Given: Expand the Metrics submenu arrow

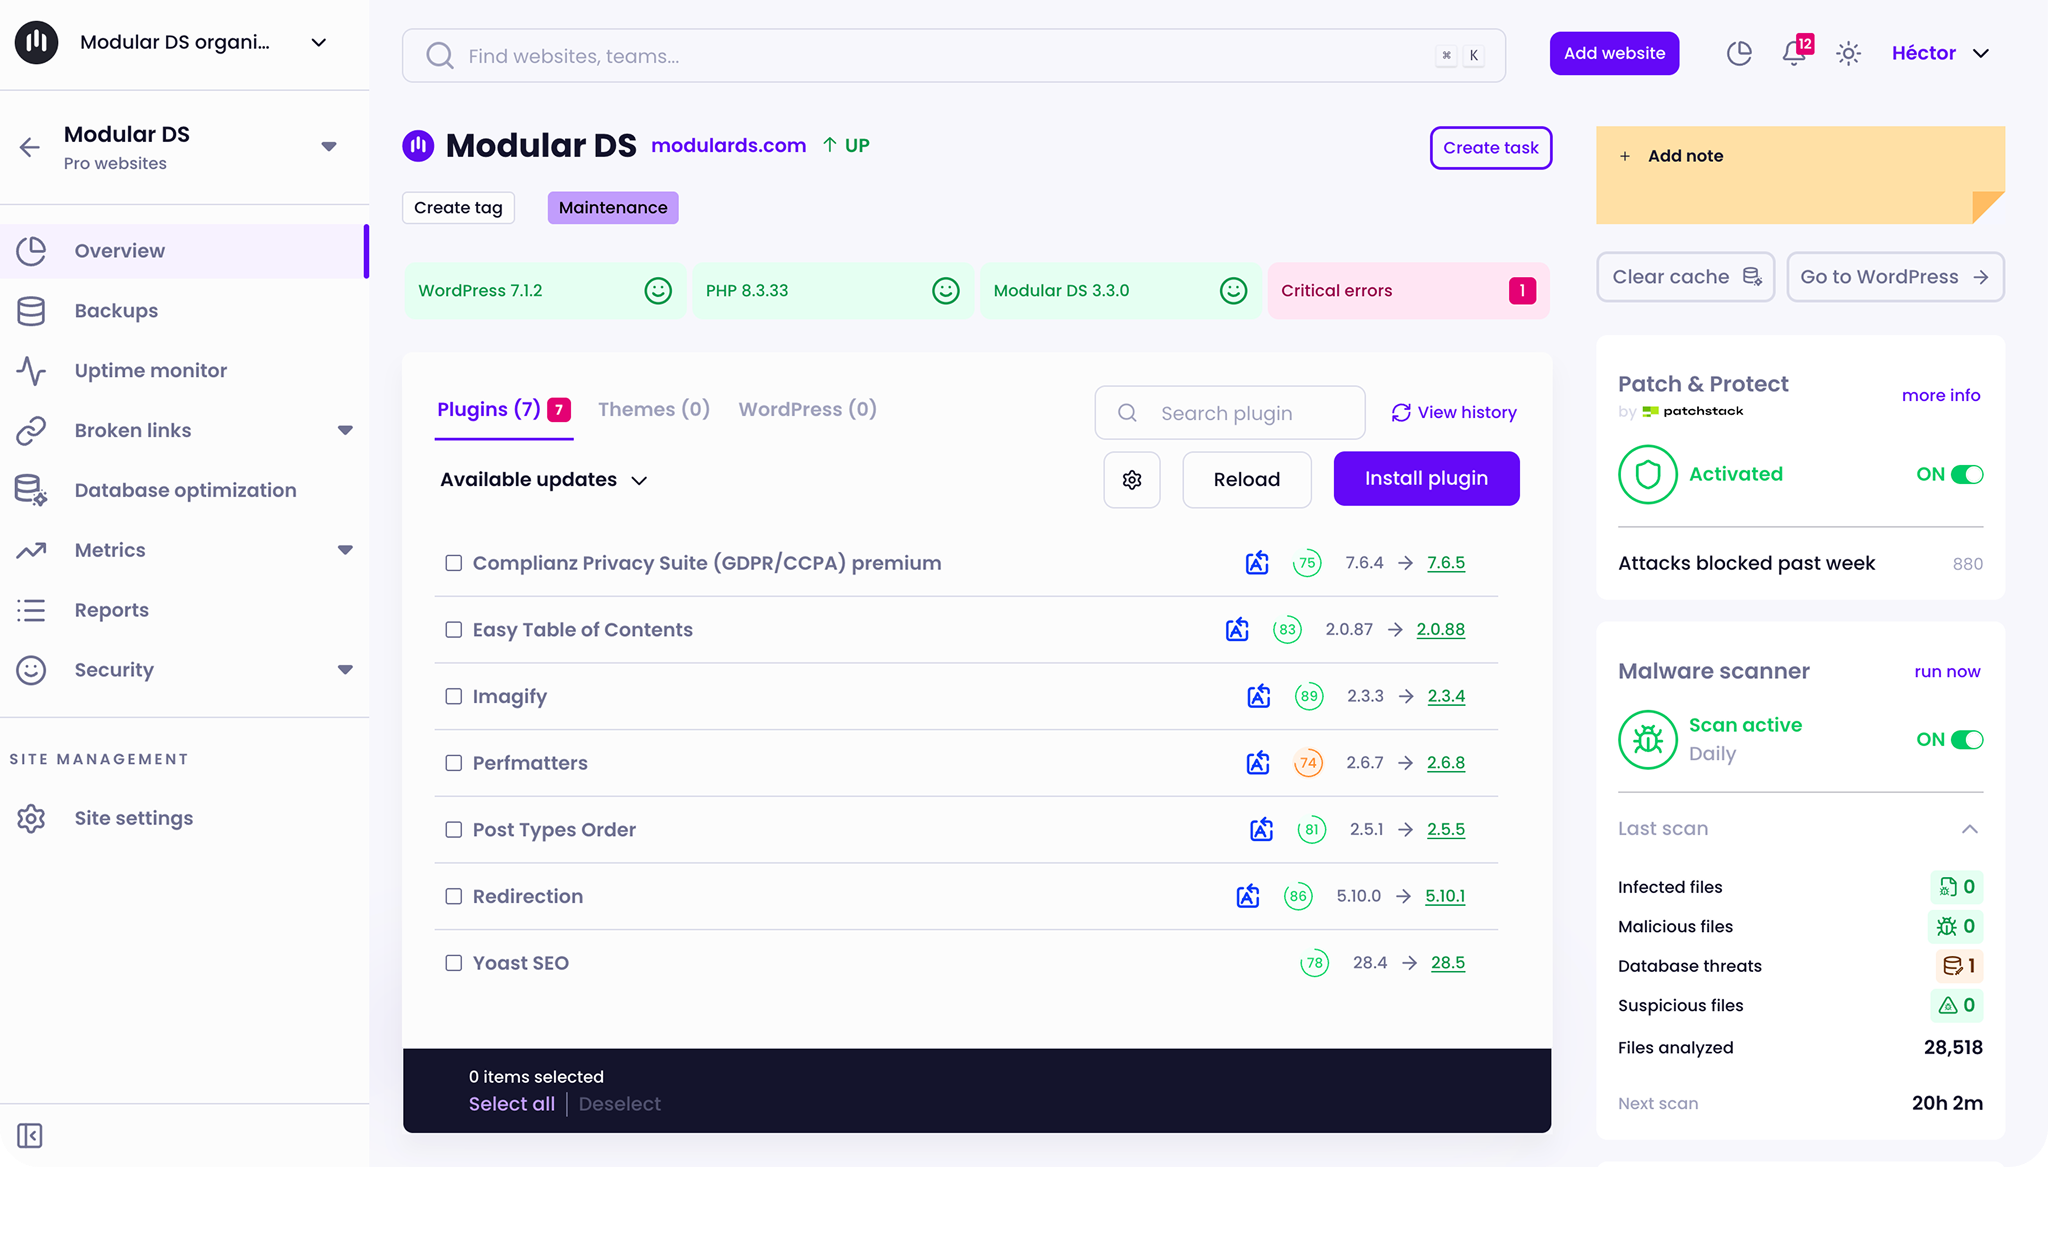Looking at the screenshot, I should pos(345,550).
